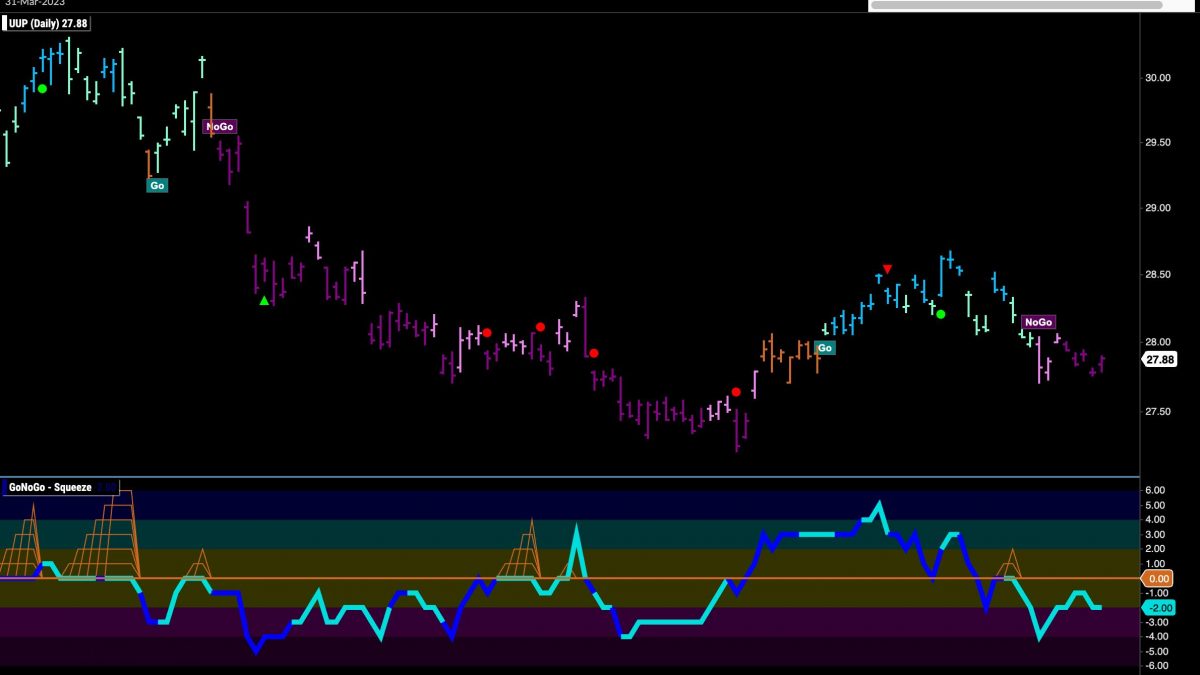The height and width of the screenshot is (675, 1200).
Task: Click the red dot beneath the tall pink bar
Action: (x=593, y=353)
